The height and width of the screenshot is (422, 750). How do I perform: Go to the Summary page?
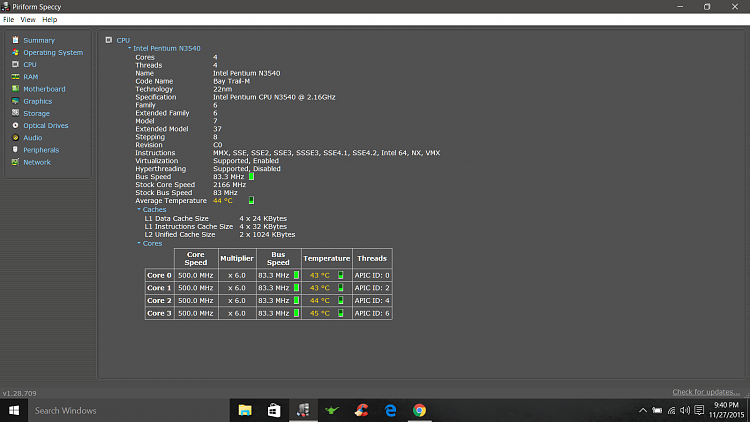(x=39, y=41)
